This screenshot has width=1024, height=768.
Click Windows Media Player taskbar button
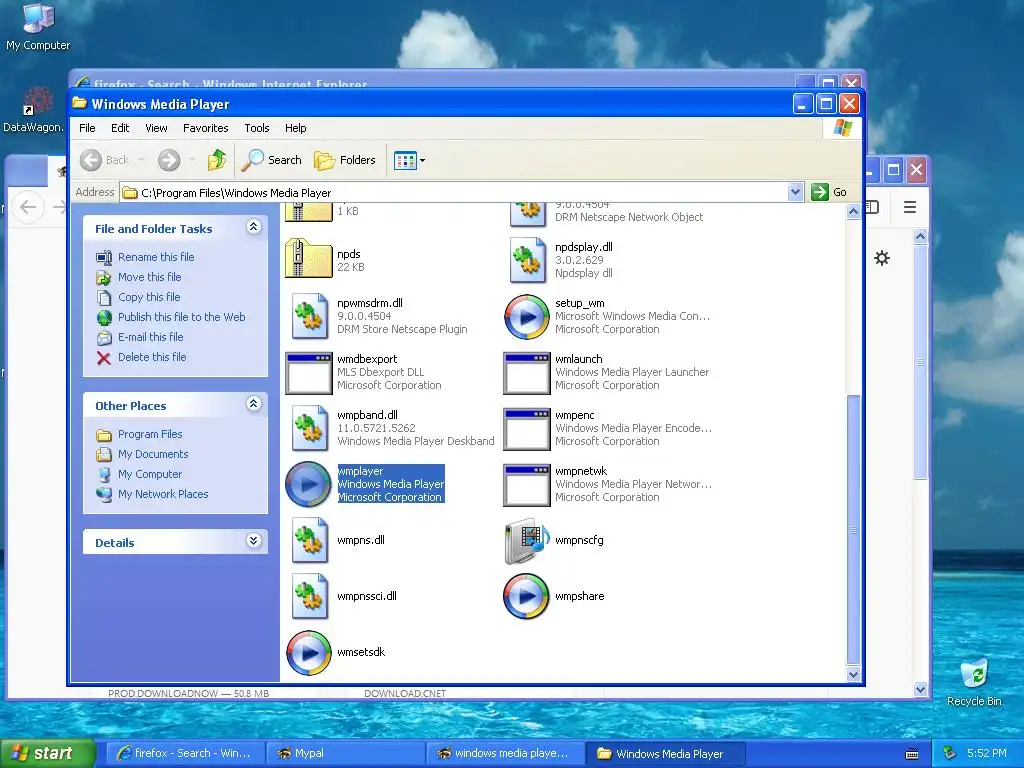(665, 753)
